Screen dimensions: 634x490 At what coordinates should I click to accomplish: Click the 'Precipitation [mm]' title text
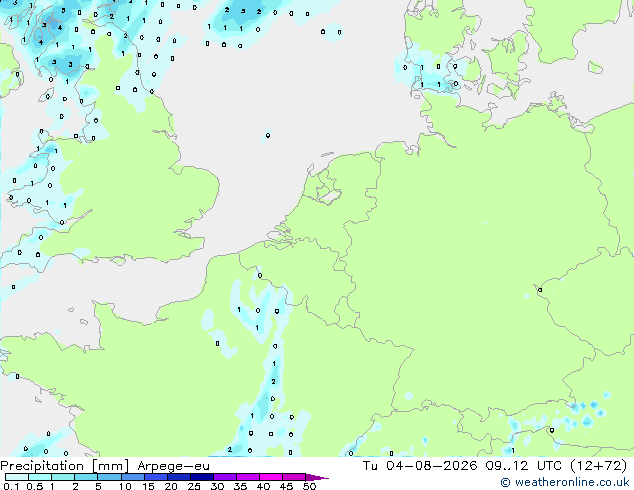(x=65, y=466)
